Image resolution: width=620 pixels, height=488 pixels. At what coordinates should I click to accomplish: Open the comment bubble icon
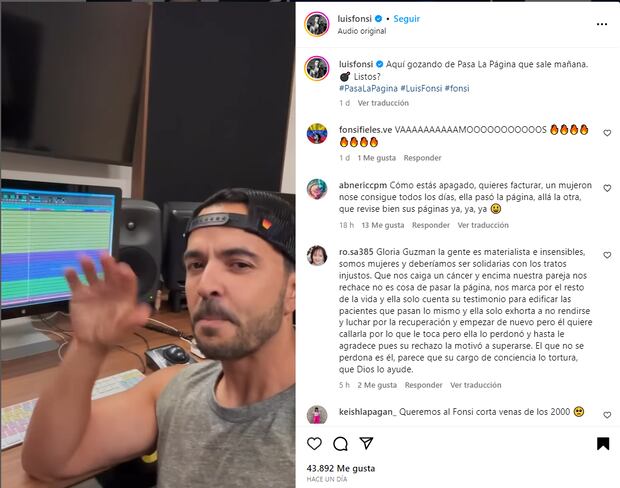[x=340, y=444]
